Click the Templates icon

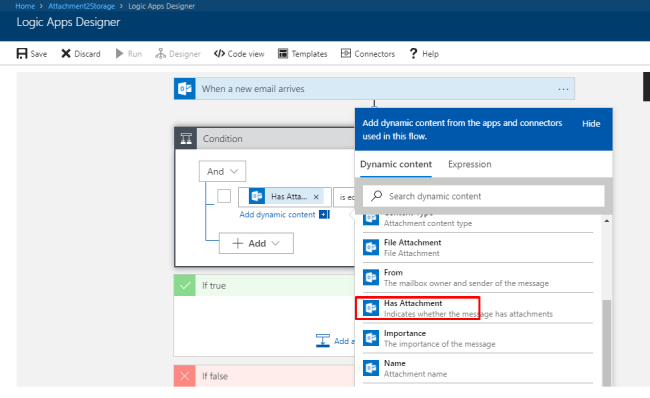pos(283,53)
